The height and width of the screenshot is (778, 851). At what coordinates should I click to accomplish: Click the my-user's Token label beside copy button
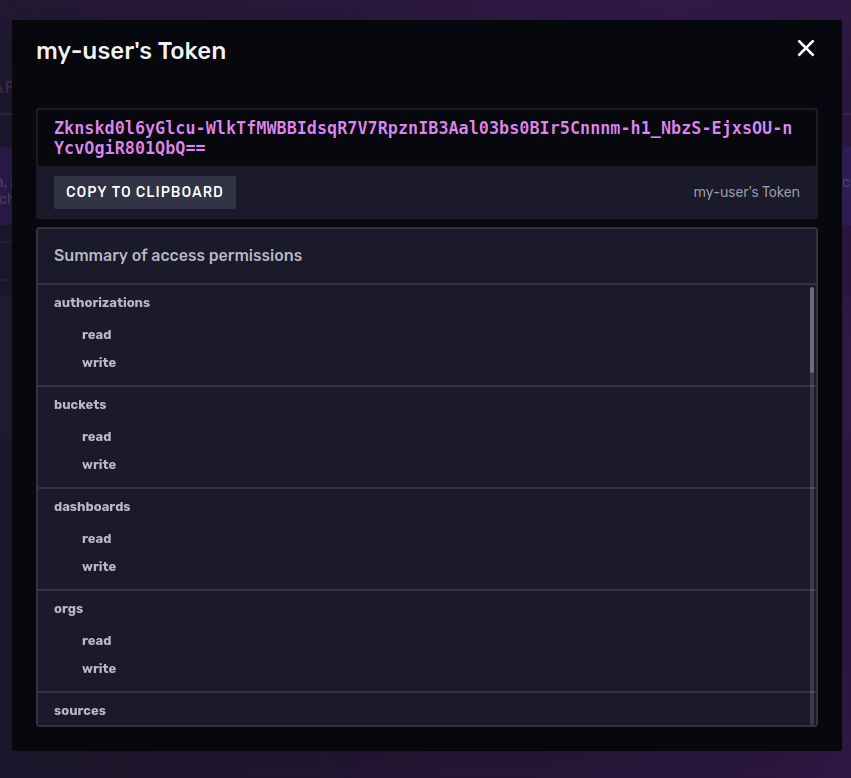pos(746,192)
